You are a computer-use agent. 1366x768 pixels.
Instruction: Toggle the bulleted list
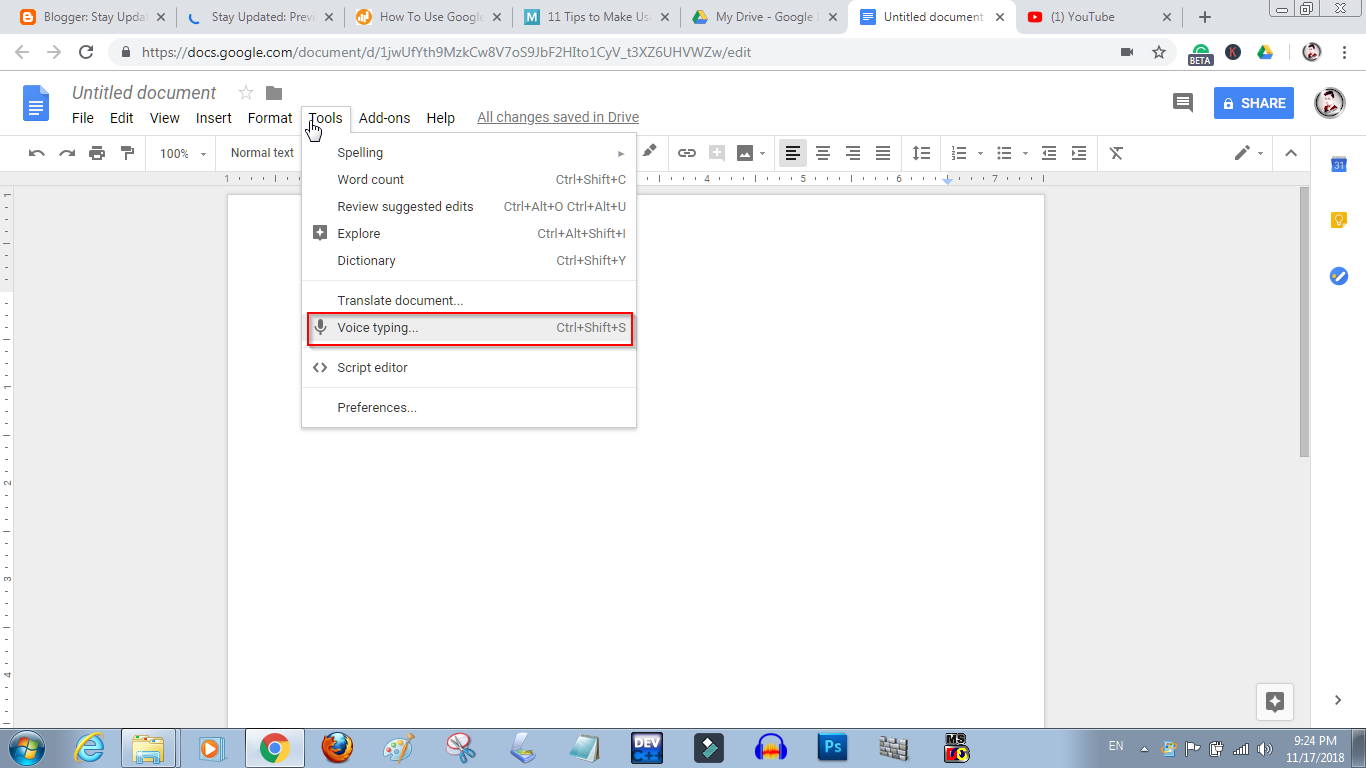tap(1003, 152)
